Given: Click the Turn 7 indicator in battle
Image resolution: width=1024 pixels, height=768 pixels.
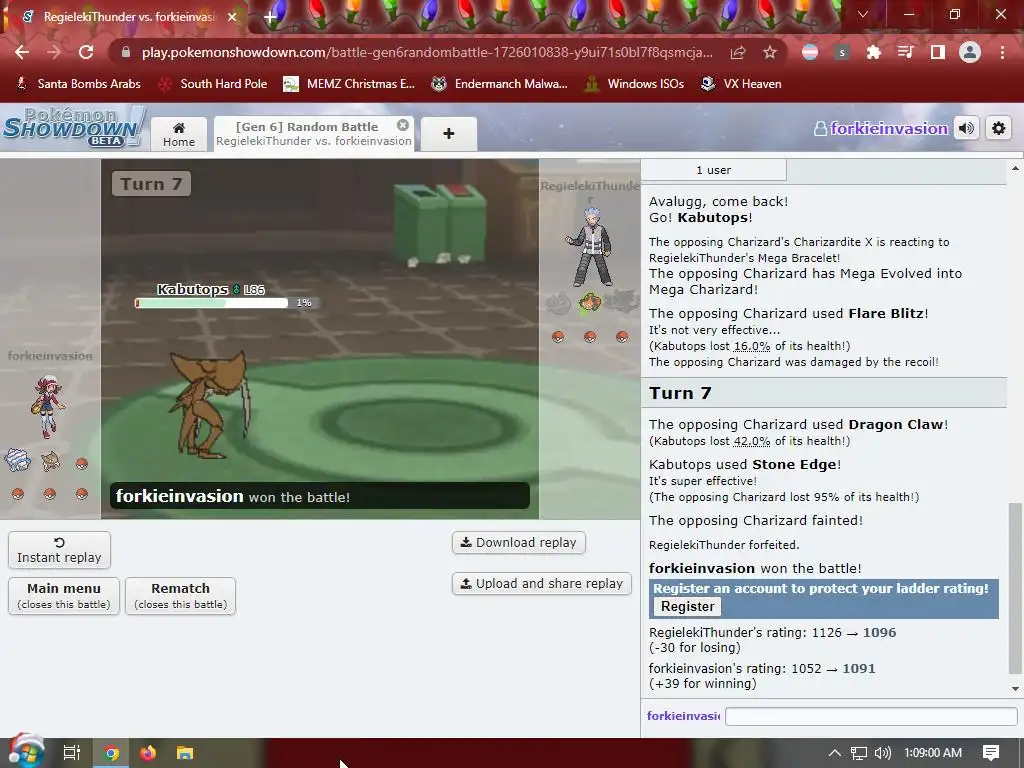Looking at the screenshot, I should coord(152,184).
